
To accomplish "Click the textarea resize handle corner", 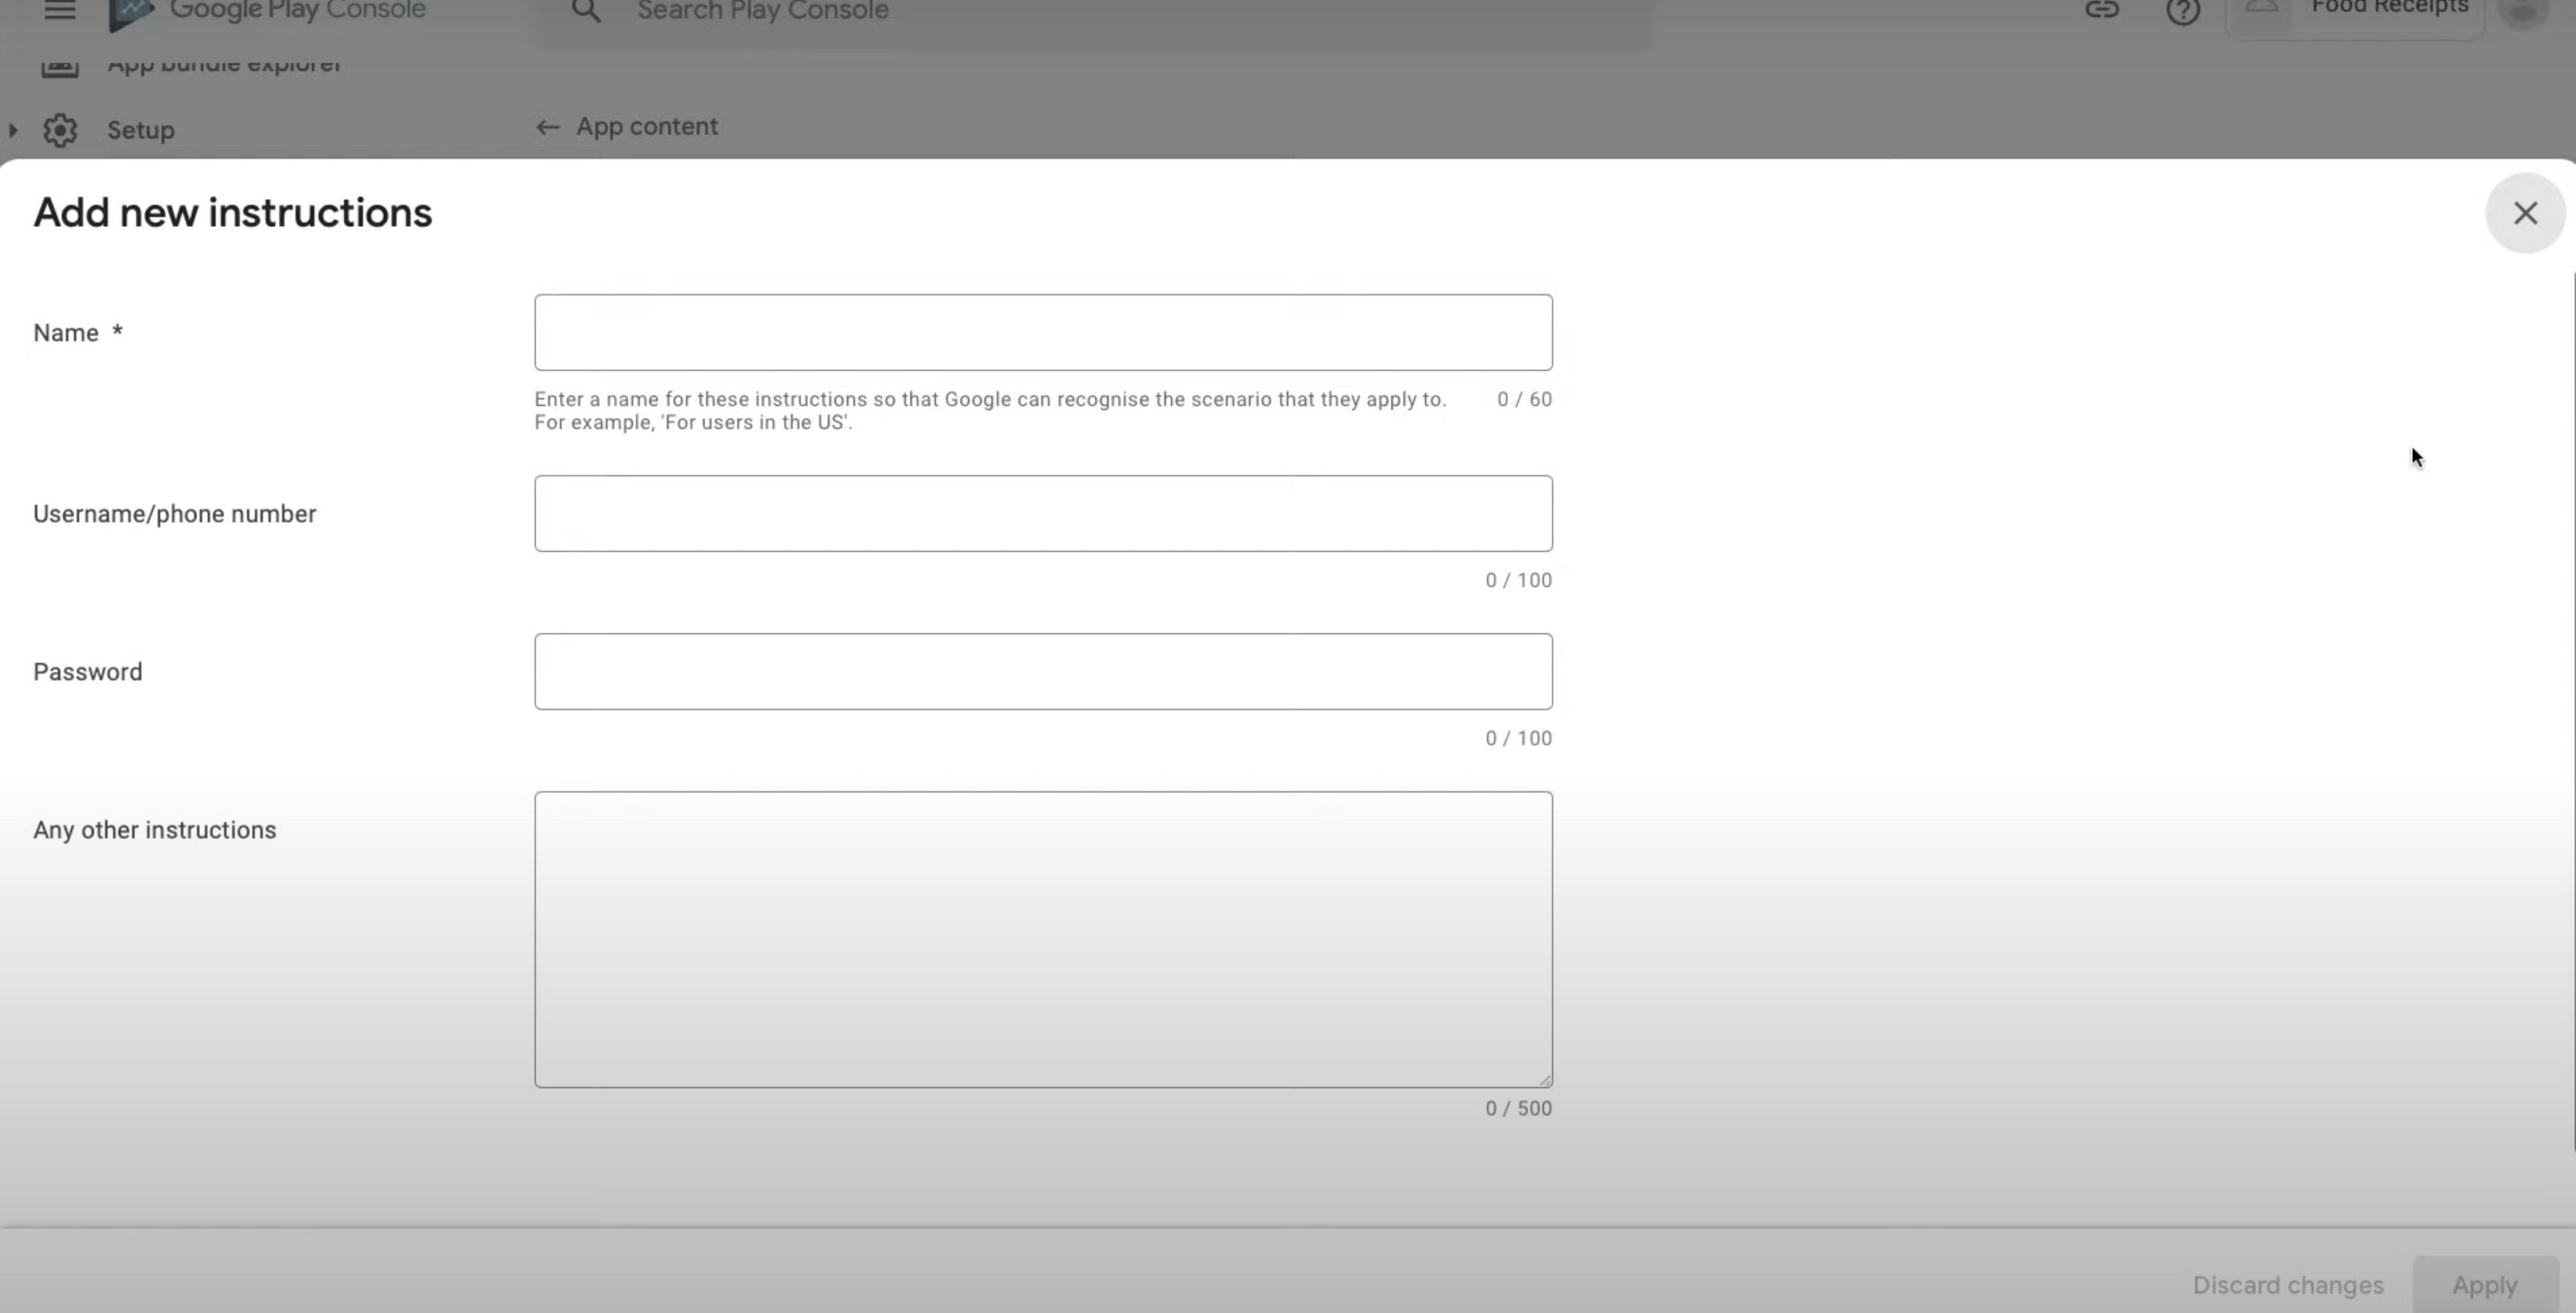I will coord(1545,1080).
